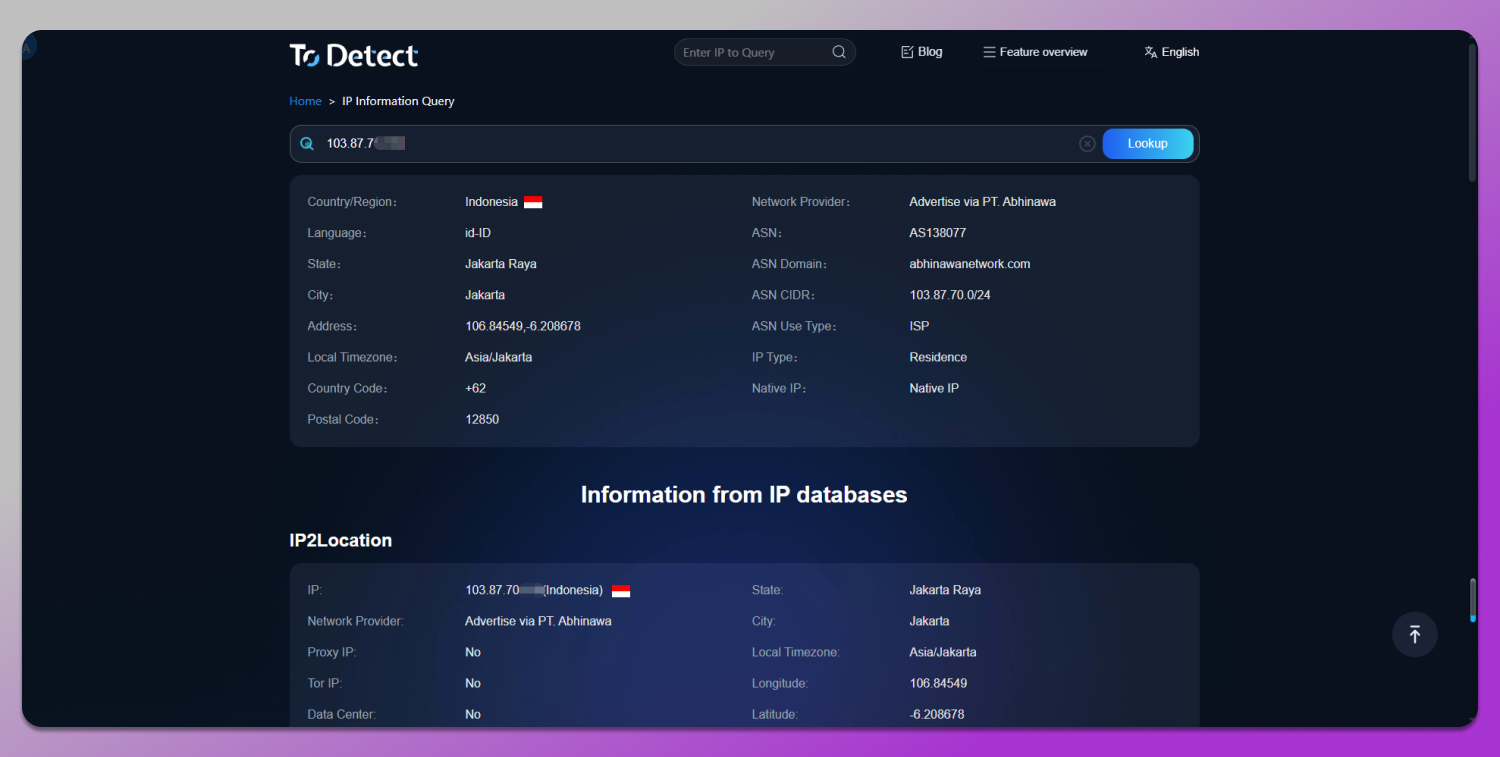Open the English language selector
Screen dimensions: 1500x757
coord(1178,51)
